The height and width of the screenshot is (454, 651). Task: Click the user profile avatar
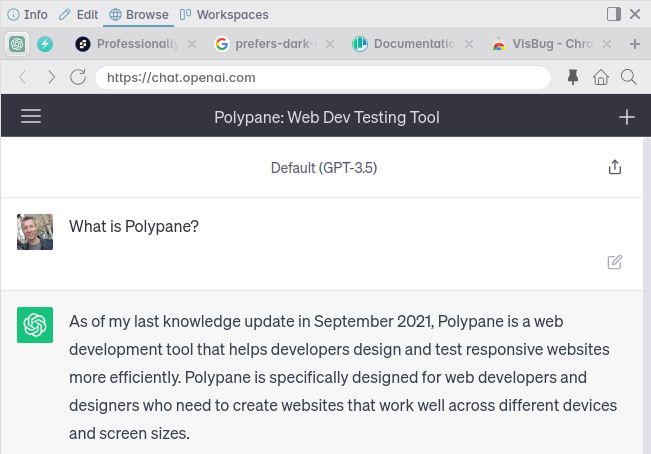pyautogui.click(x=35, y=231)
